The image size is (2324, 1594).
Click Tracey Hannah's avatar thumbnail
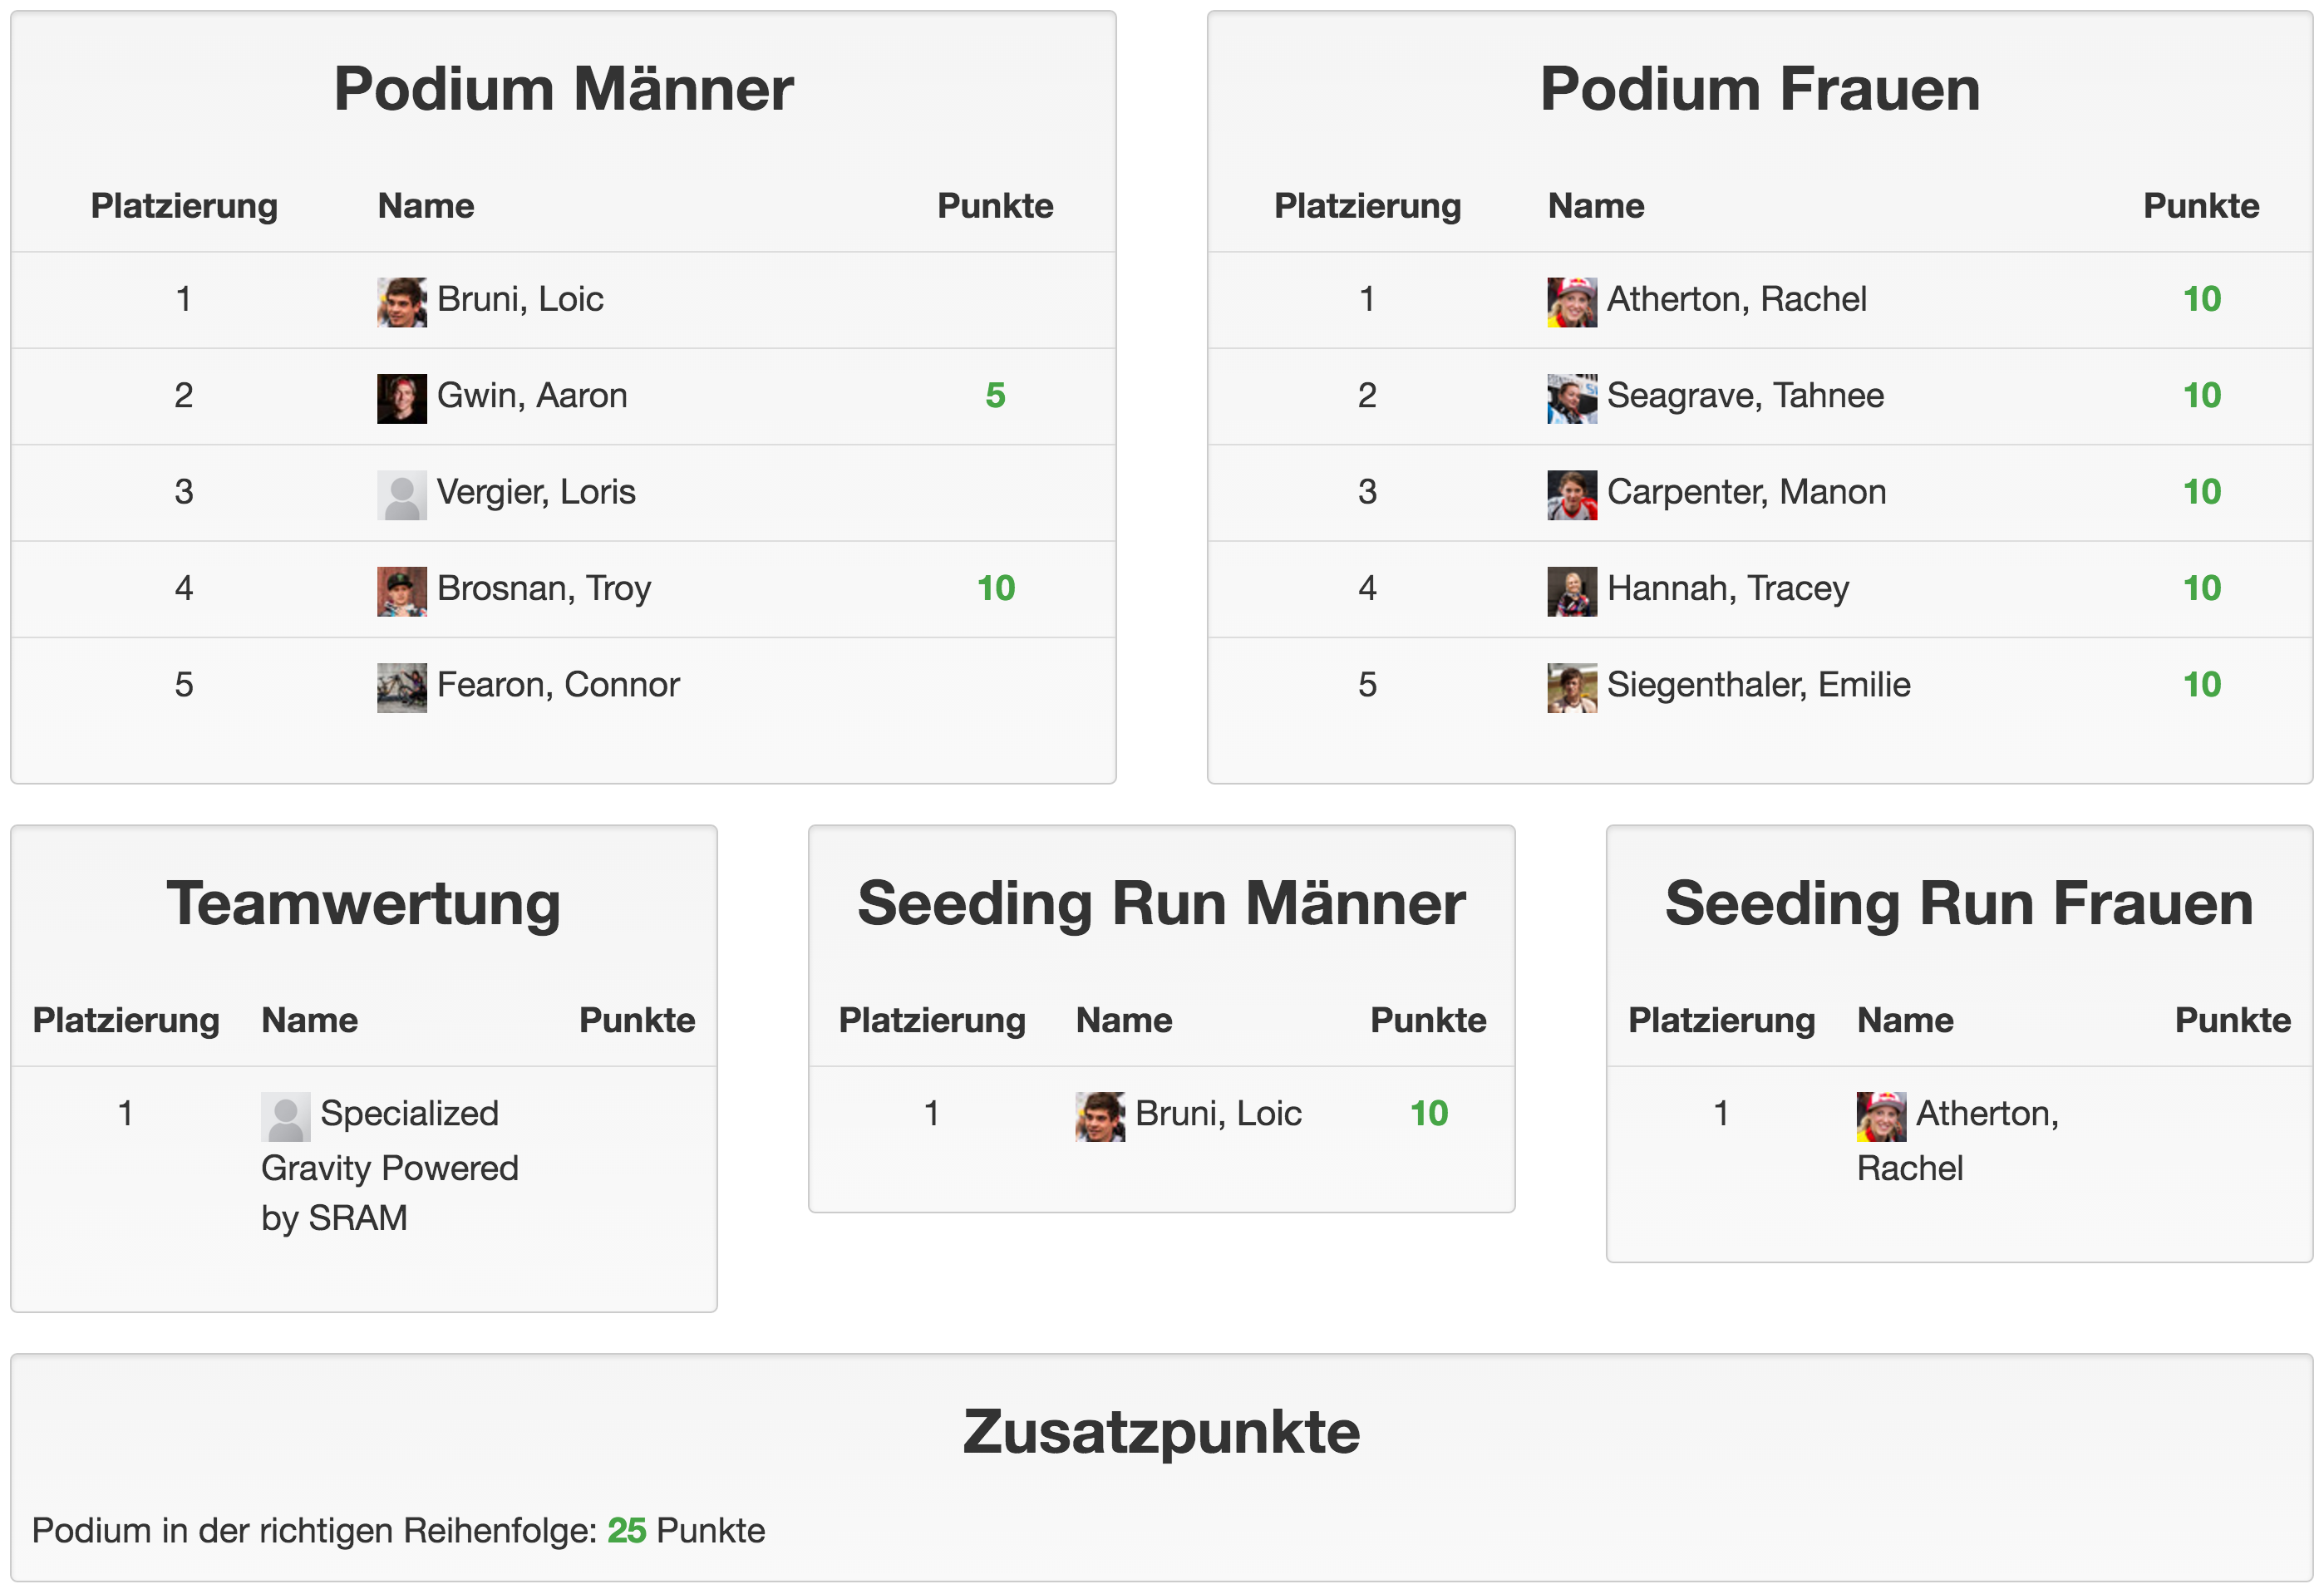[1572, 591]
